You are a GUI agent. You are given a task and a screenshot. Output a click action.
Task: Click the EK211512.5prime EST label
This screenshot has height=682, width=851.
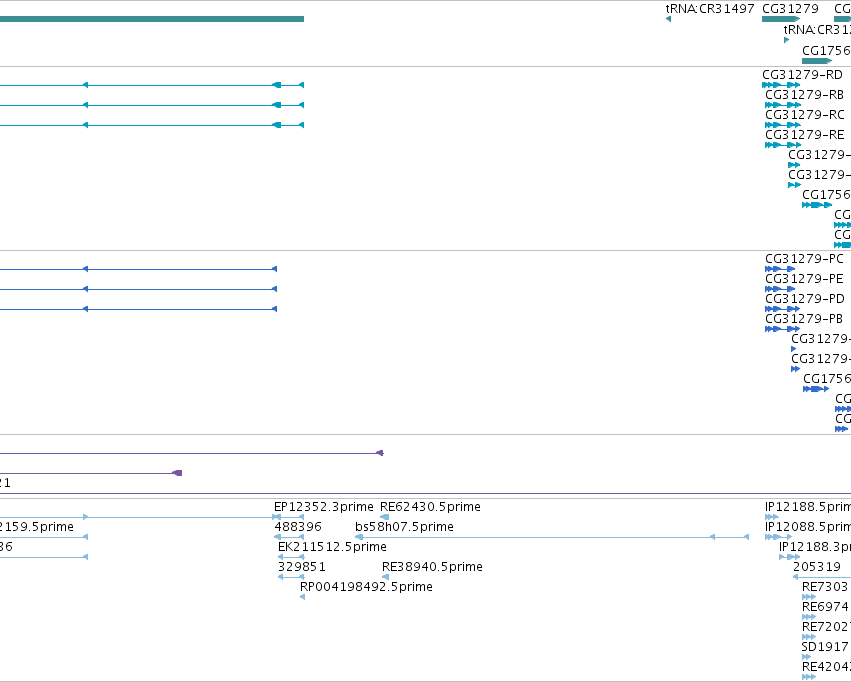click(332, 547)
